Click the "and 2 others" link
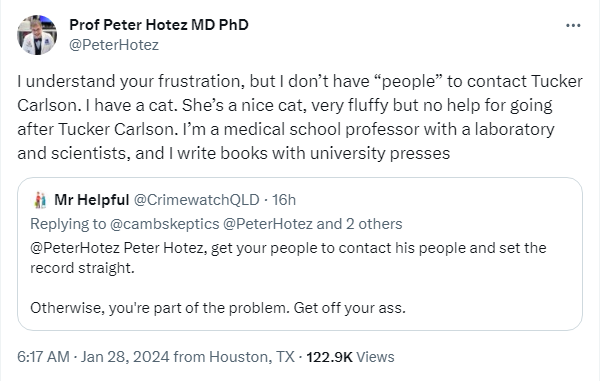 (x=359, y=224)
